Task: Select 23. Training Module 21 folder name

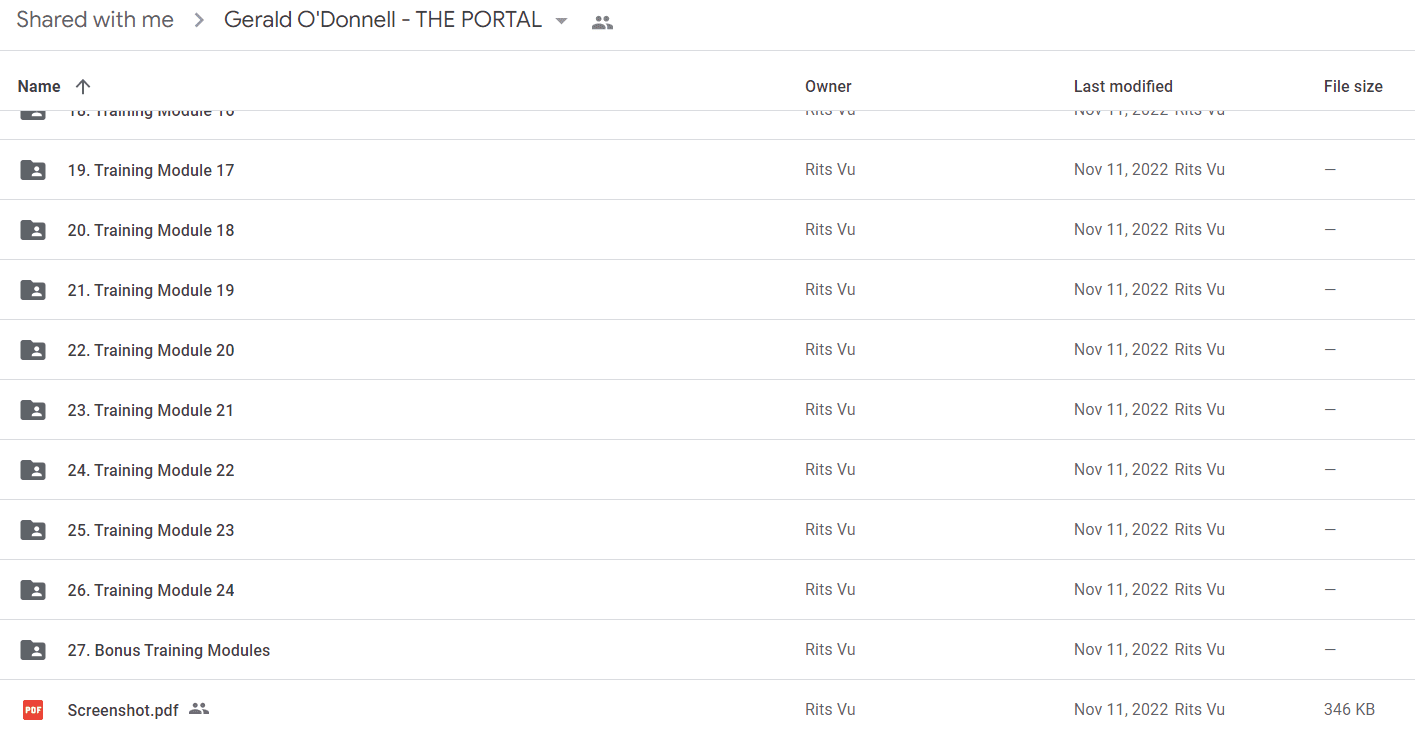Action: coord(151,410)
